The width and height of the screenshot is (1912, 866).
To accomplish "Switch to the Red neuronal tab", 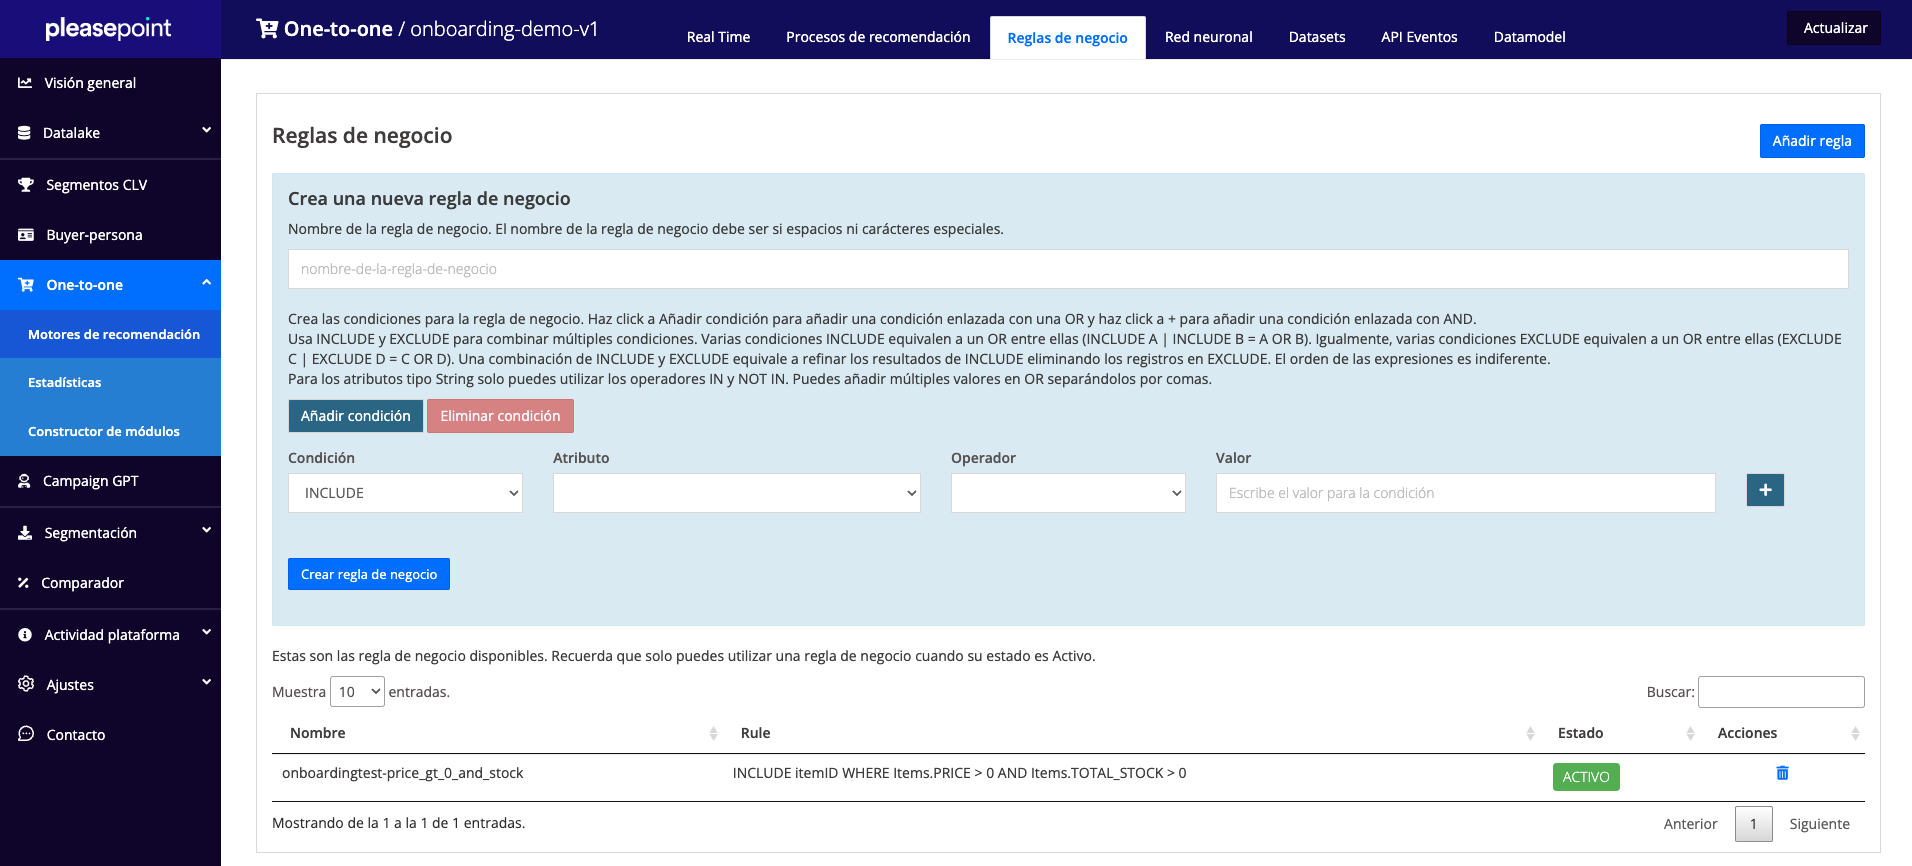I will [x=1208, y=37].
